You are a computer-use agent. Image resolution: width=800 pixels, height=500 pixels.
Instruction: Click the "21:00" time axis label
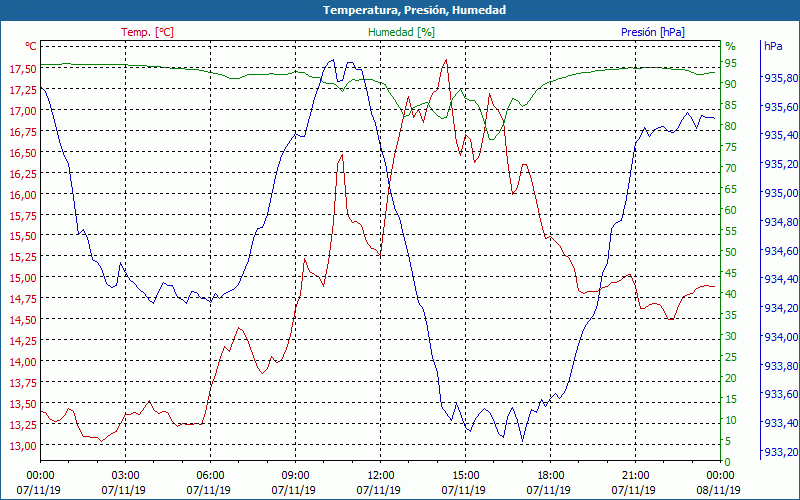pos(636,476)
